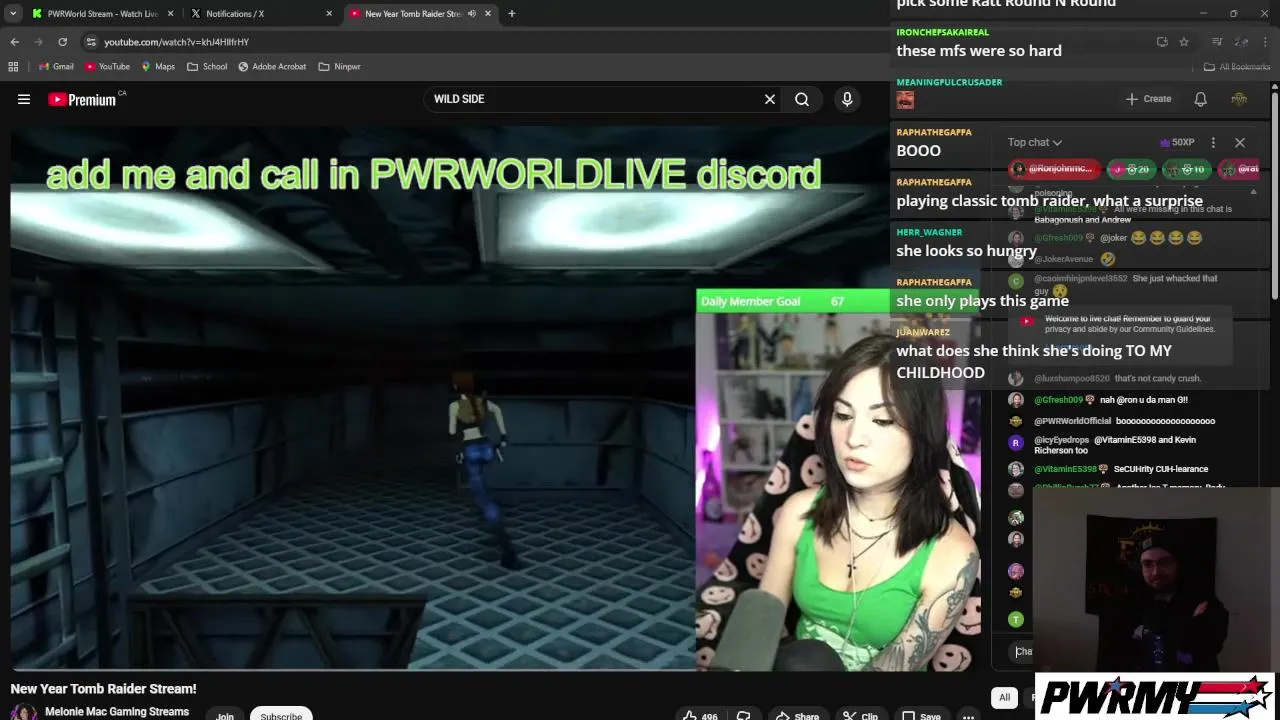Open the gifted memberships chip showing 20
Image resolution: width=1280 pixels, height=720 pixels.
tap(1131, 169)
